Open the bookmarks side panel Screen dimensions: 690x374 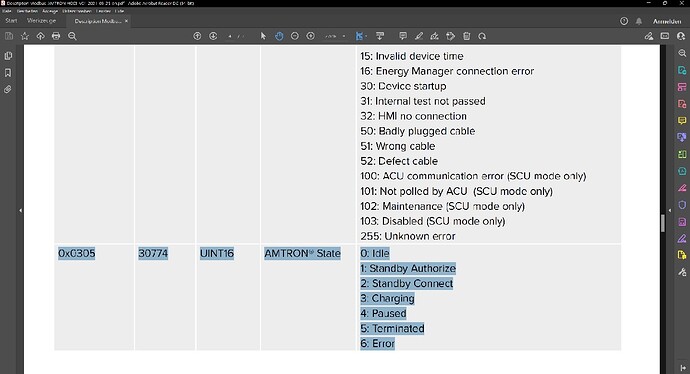[8, 73]
